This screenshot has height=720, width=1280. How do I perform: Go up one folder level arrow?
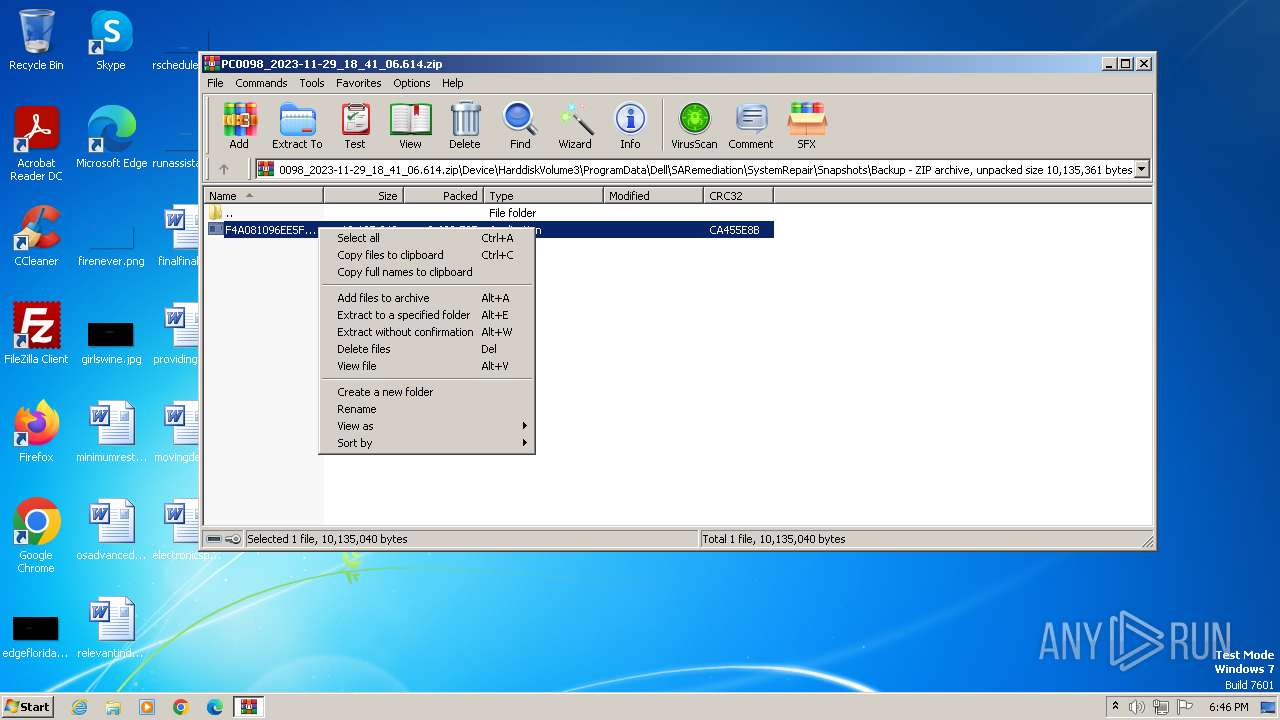click(224, 170)
